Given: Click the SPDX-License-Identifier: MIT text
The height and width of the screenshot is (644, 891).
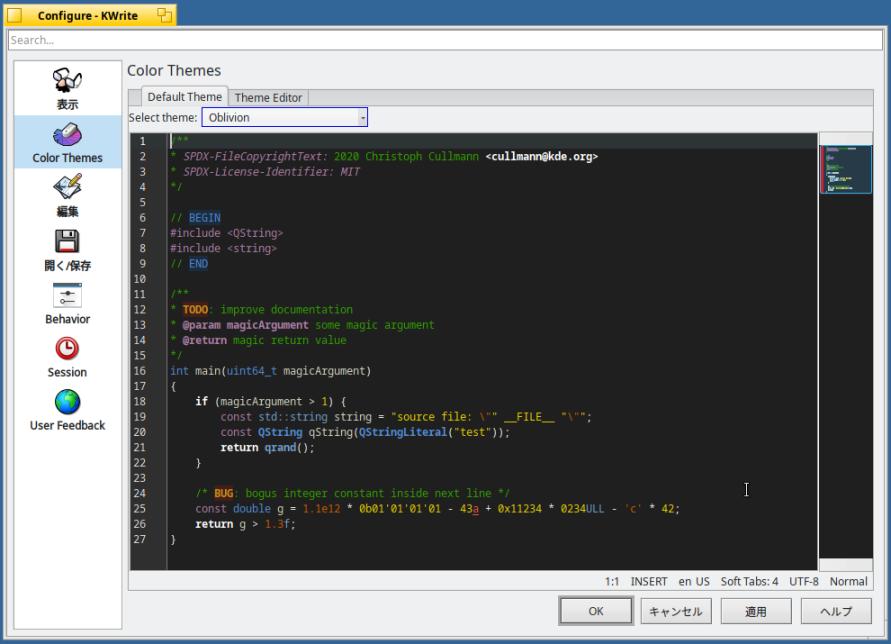Looking at the screenshot, I should click(x=271, y=172).
